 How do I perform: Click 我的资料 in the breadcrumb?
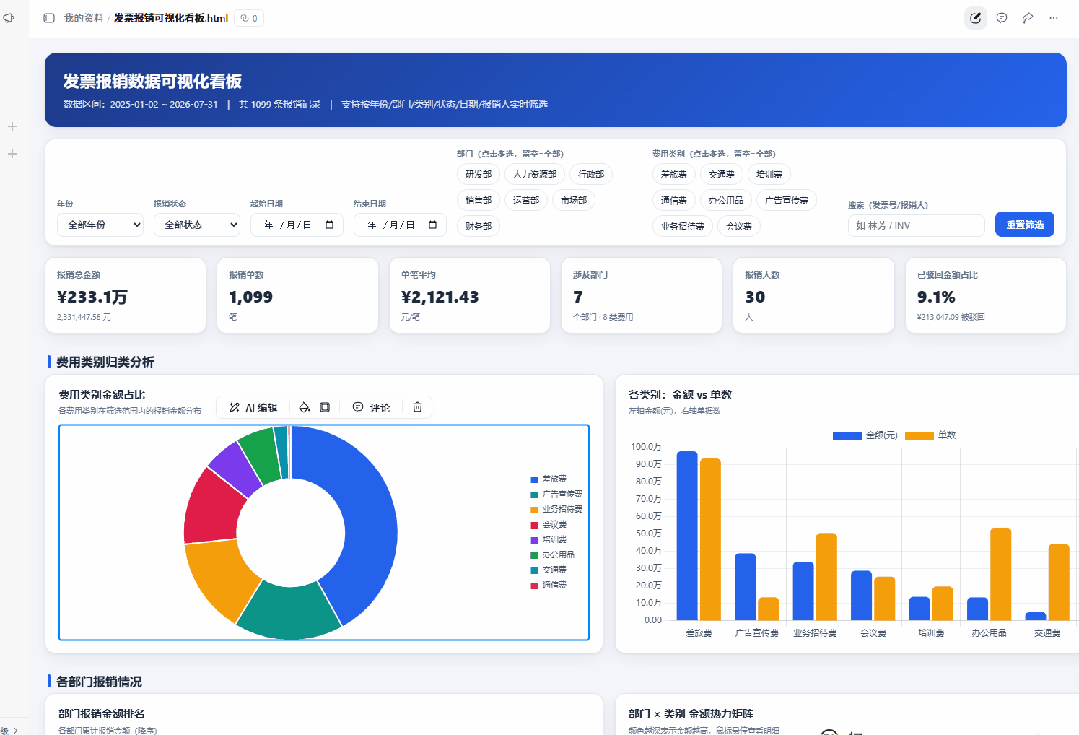pos(83,18)
